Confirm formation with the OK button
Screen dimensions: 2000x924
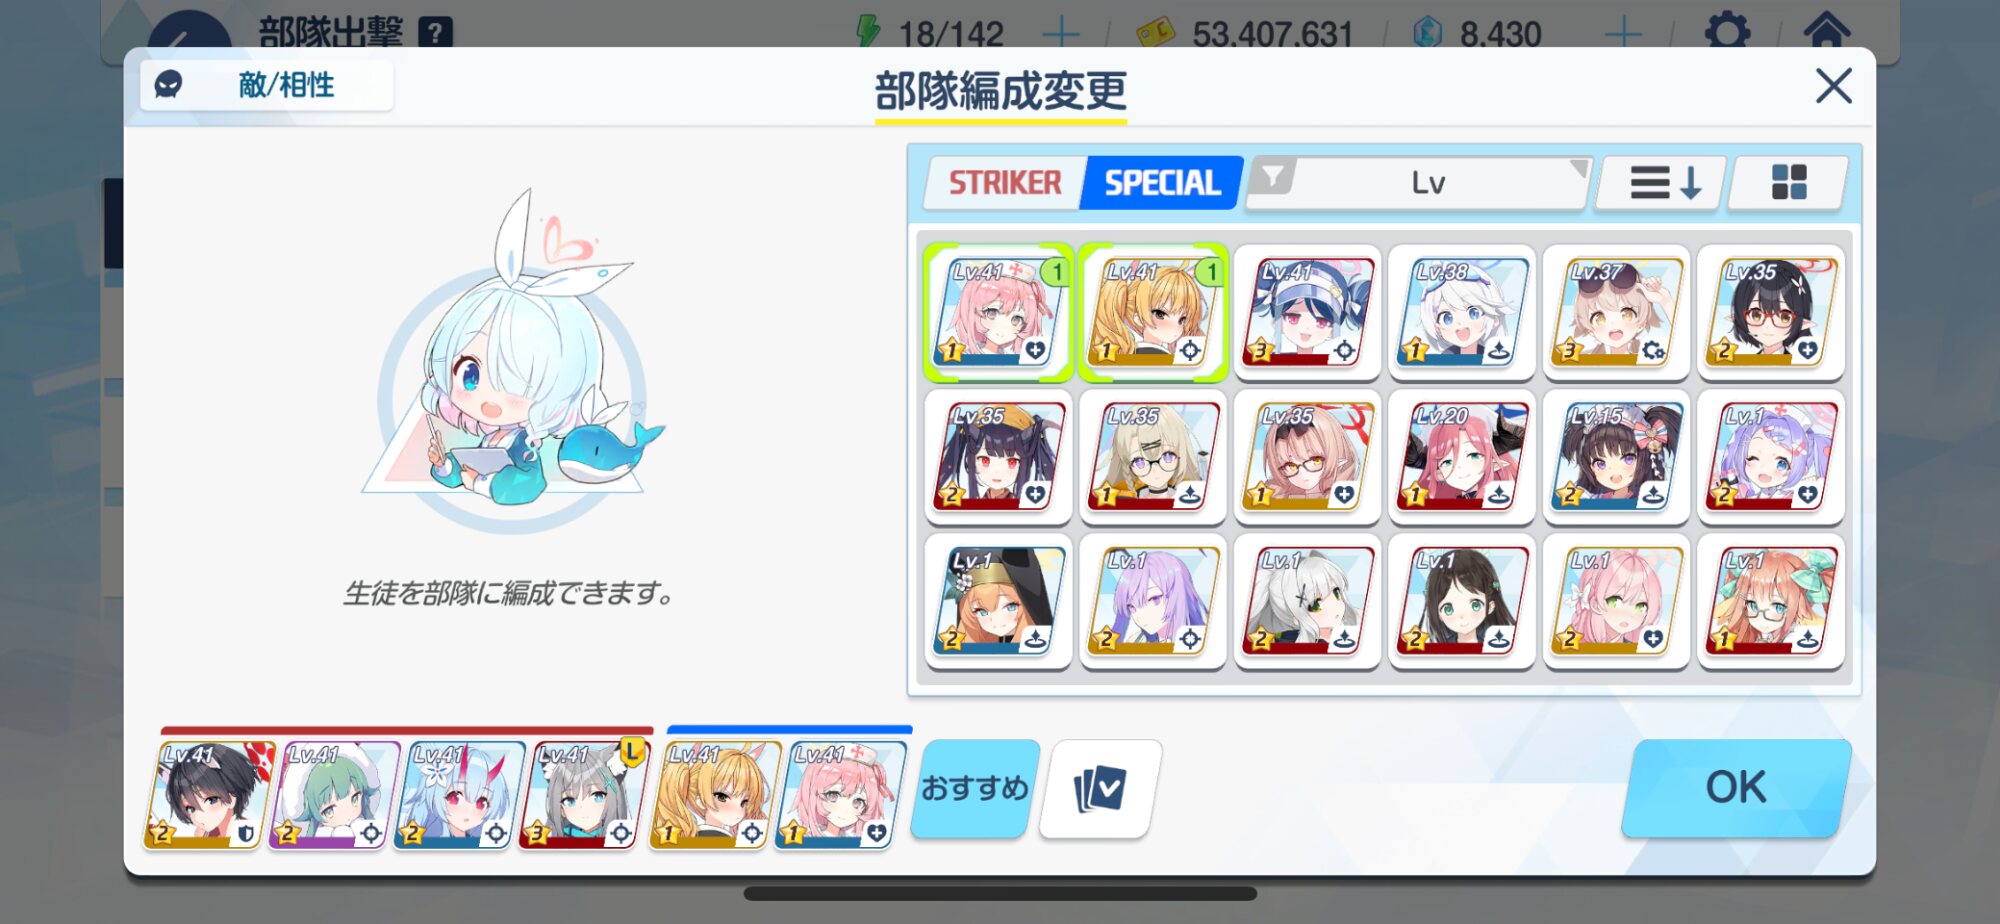pos(1736,788)
